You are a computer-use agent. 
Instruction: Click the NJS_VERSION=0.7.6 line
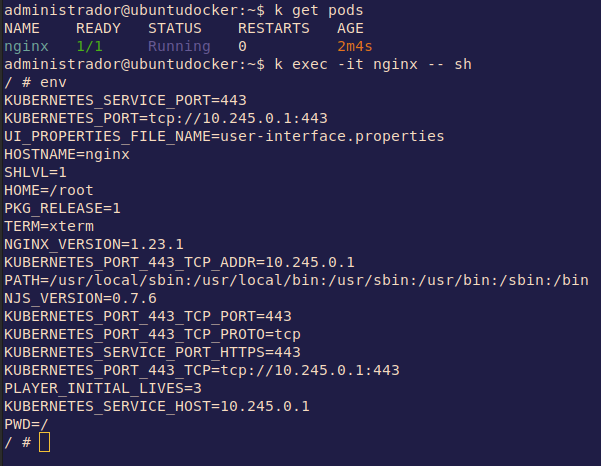pyautogui.click(x=80, y=298)
